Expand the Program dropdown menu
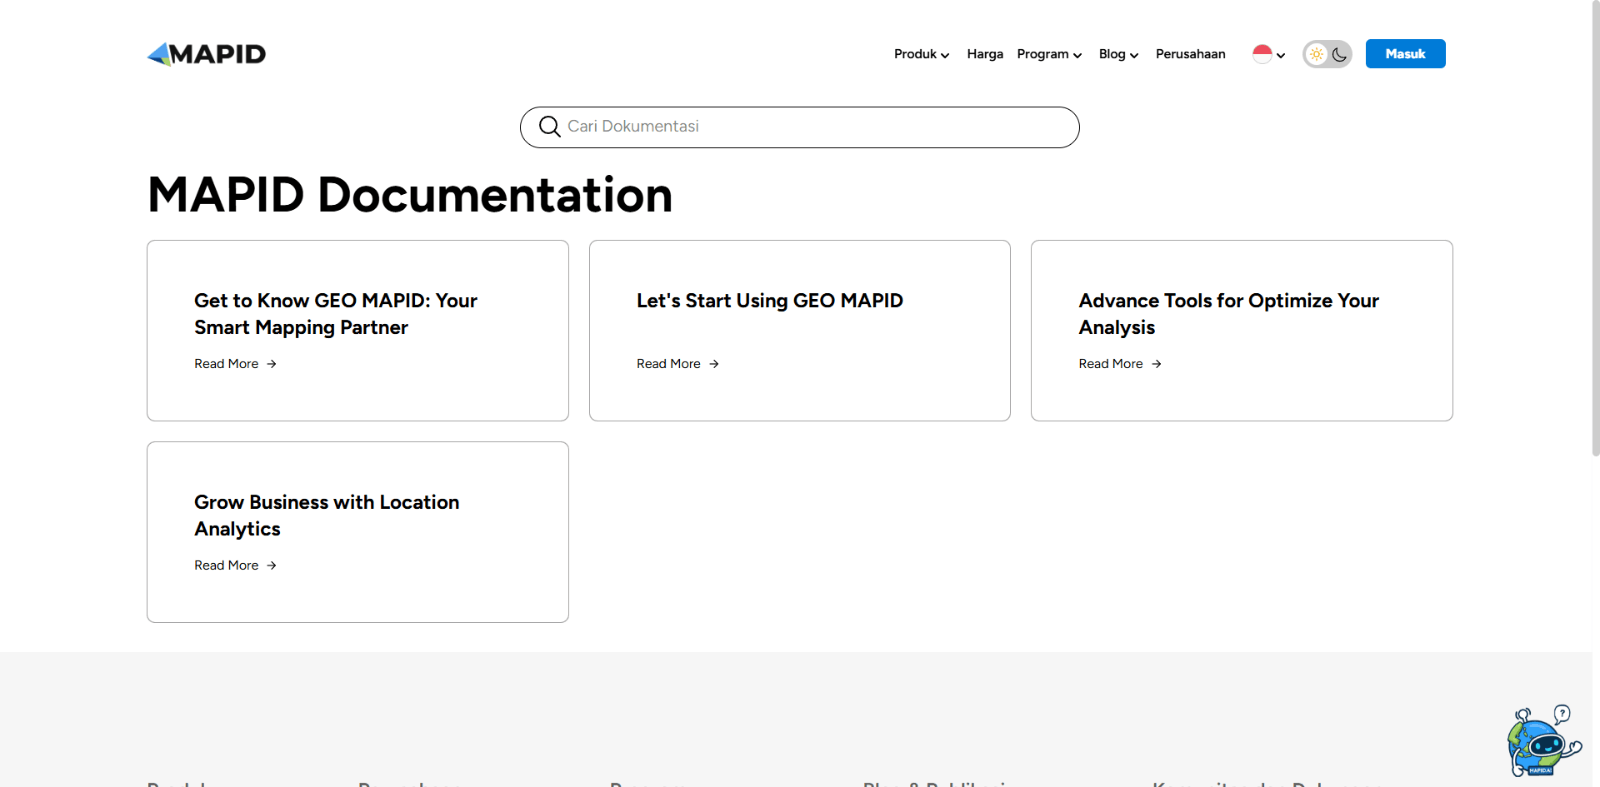 (x=1049, y=54)
